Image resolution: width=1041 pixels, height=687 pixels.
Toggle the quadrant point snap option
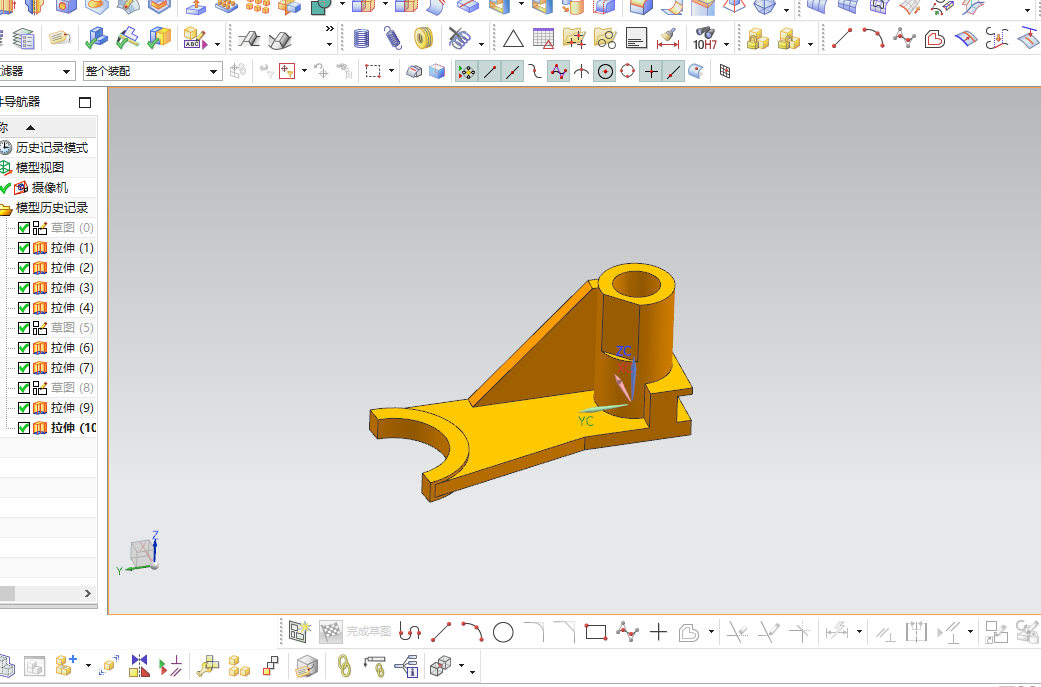click(627, 71)
